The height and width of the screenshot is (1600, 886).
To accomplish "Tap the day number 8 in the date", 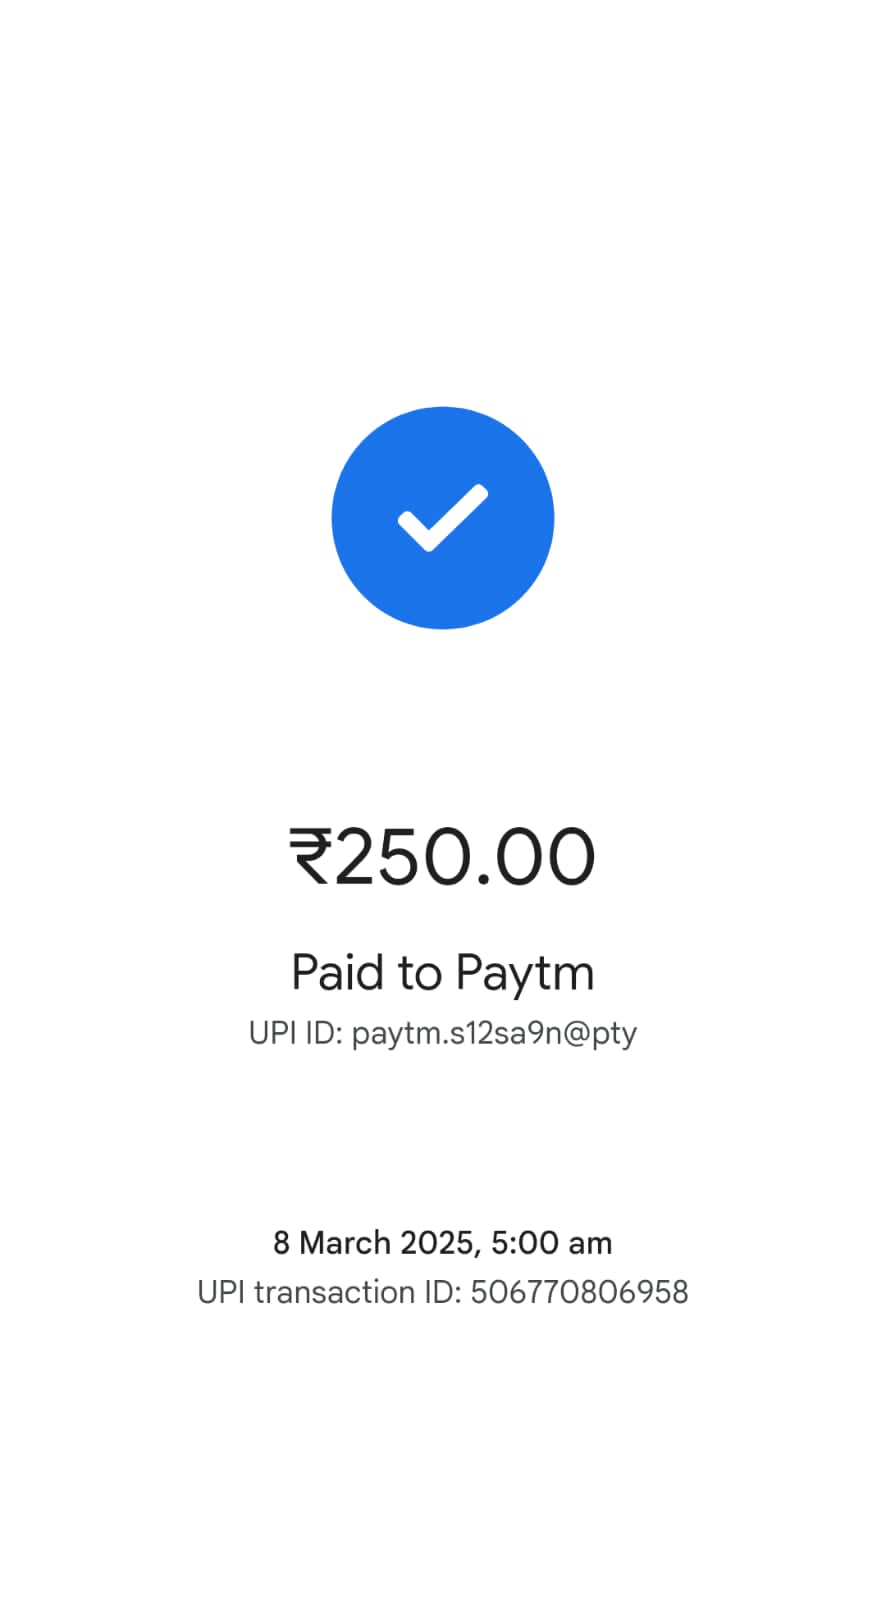I will pyautogui.click(x=282, y=1243).
